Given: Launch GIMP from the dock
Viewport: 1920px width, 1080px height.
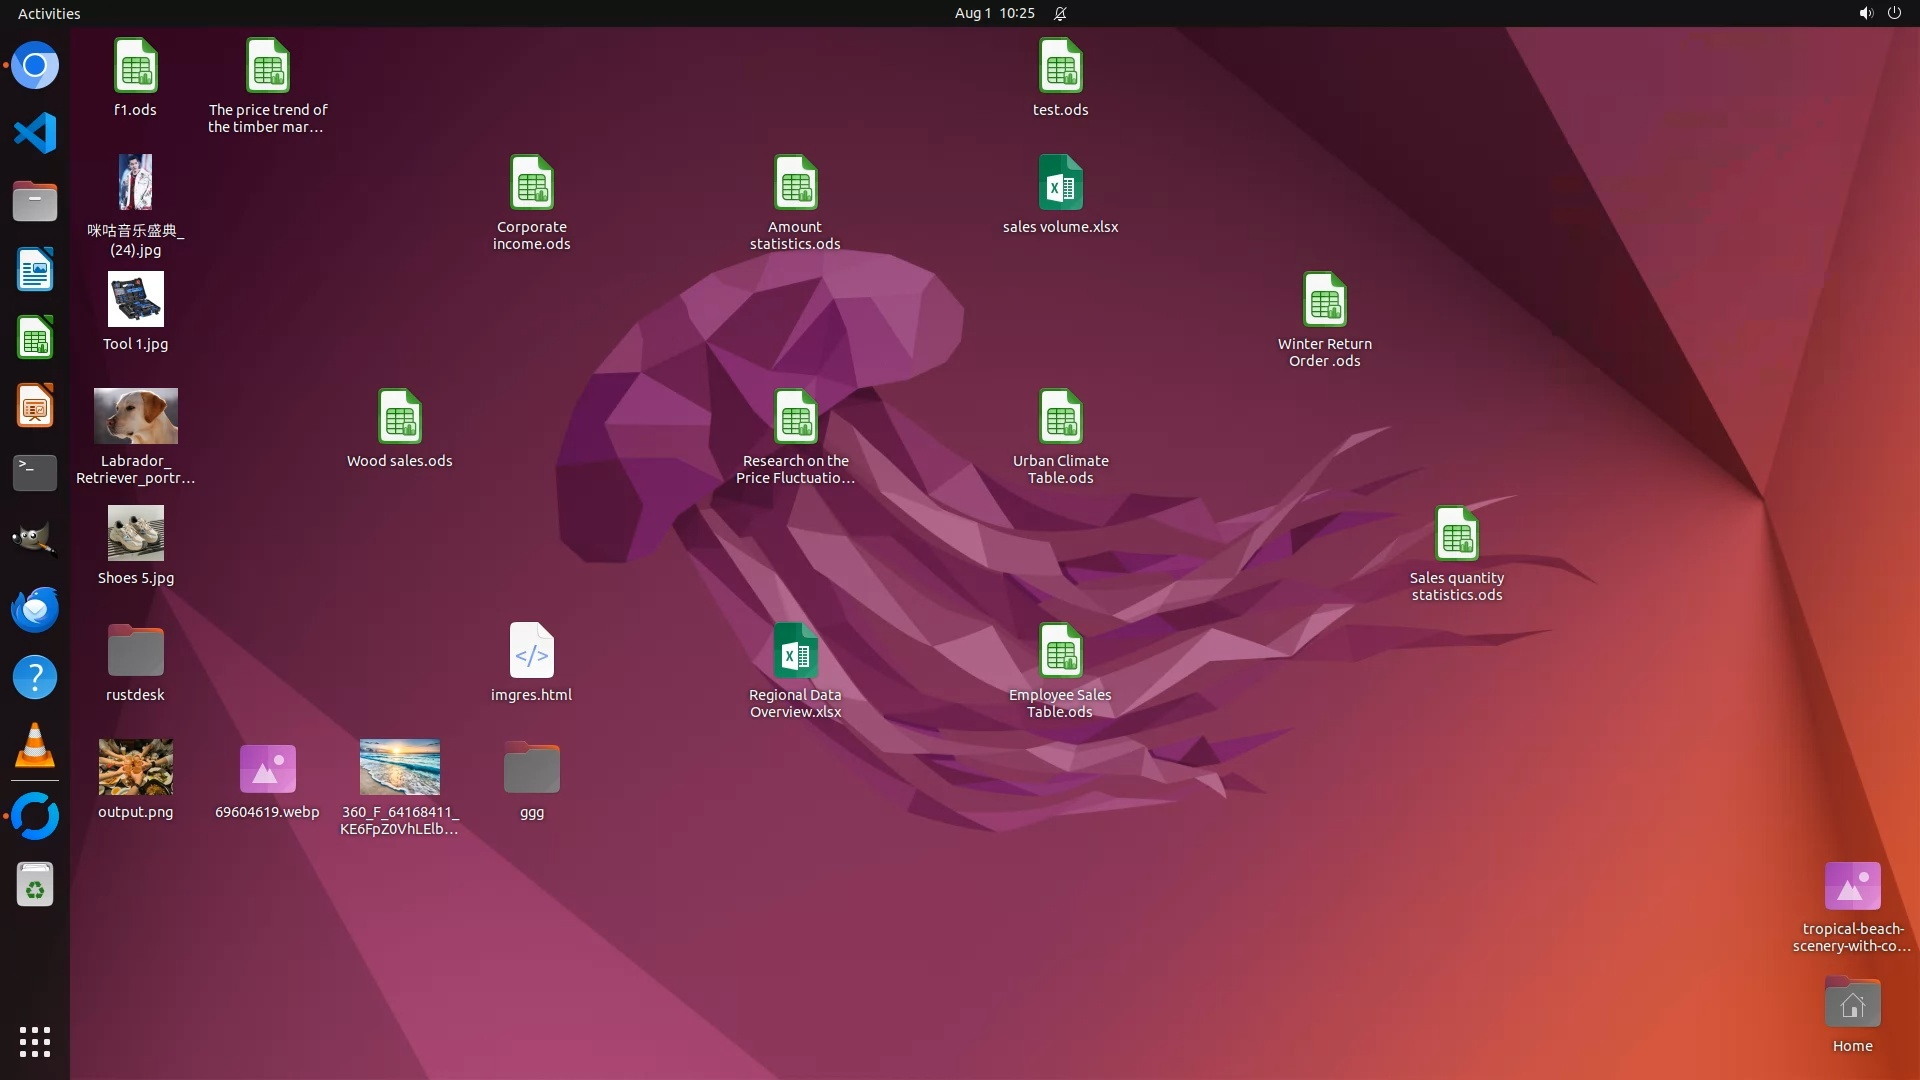Looking at the screenshot, I should click(x=35, y=540).
